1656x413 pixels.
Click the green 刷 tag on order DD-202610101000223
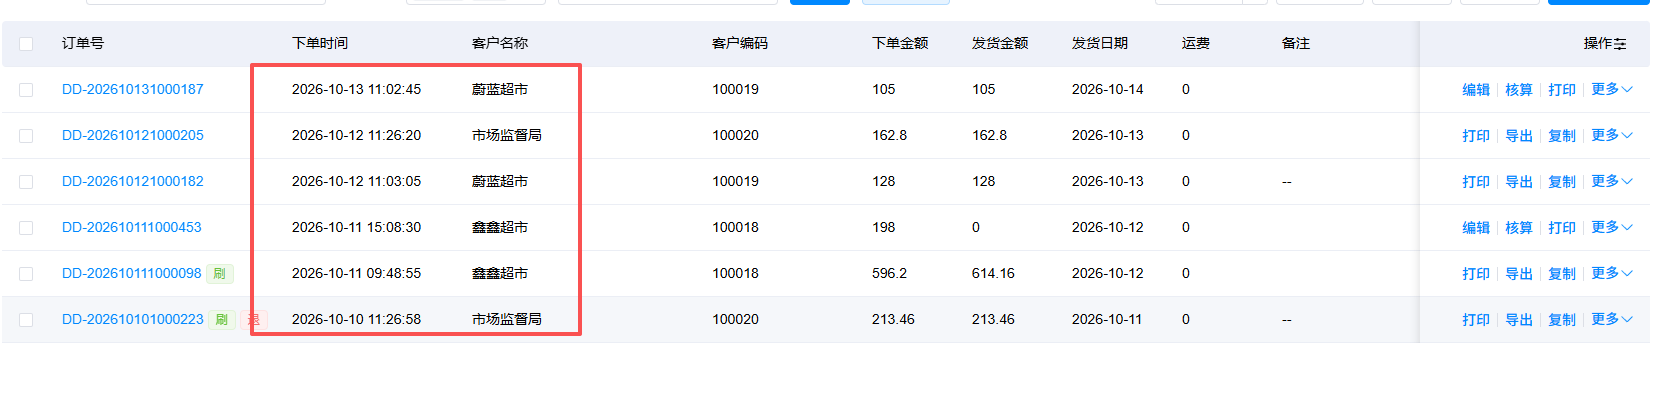tap(221, 319)
